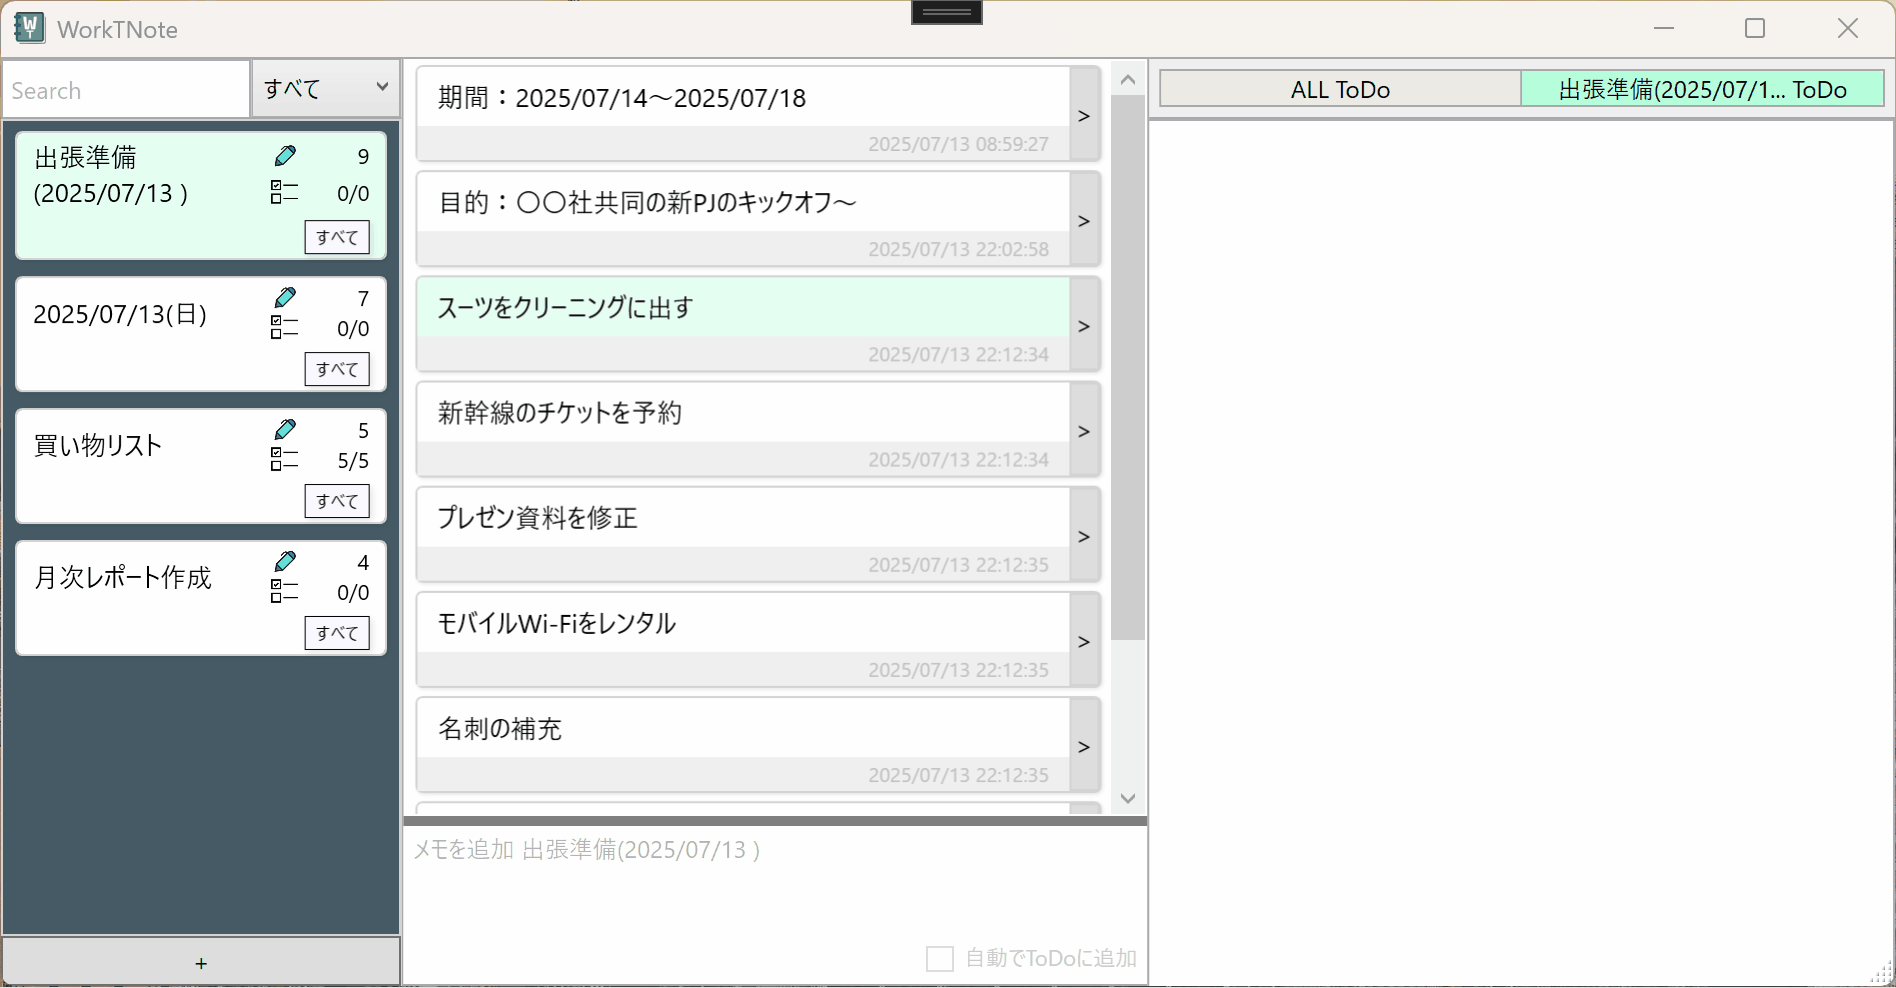
Task: Click the pencil icon on 買い物リスト card
Action: pyautogui.click(x=285, y=430)
